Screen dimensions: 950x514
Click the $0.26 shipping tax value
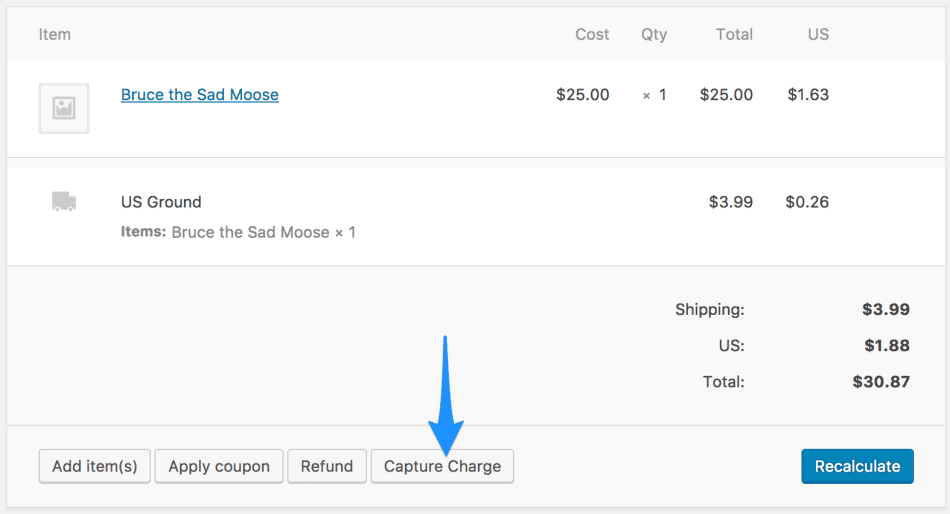pos(807,202)
